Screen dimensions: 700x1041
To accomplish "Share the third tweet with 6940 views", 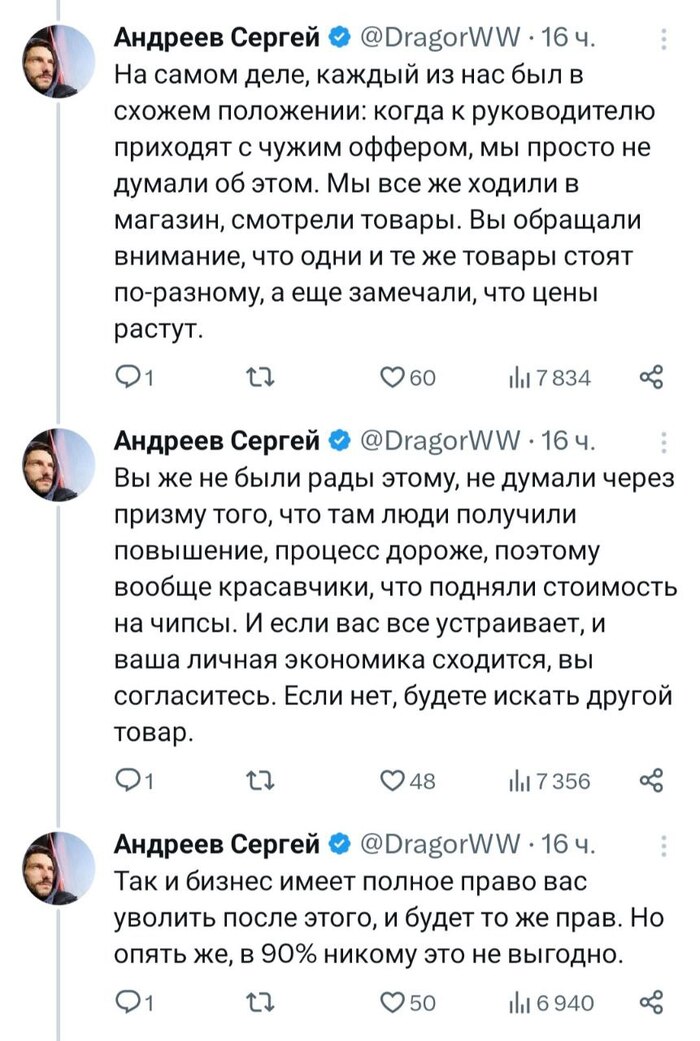I will click(x=651, y=1002).
